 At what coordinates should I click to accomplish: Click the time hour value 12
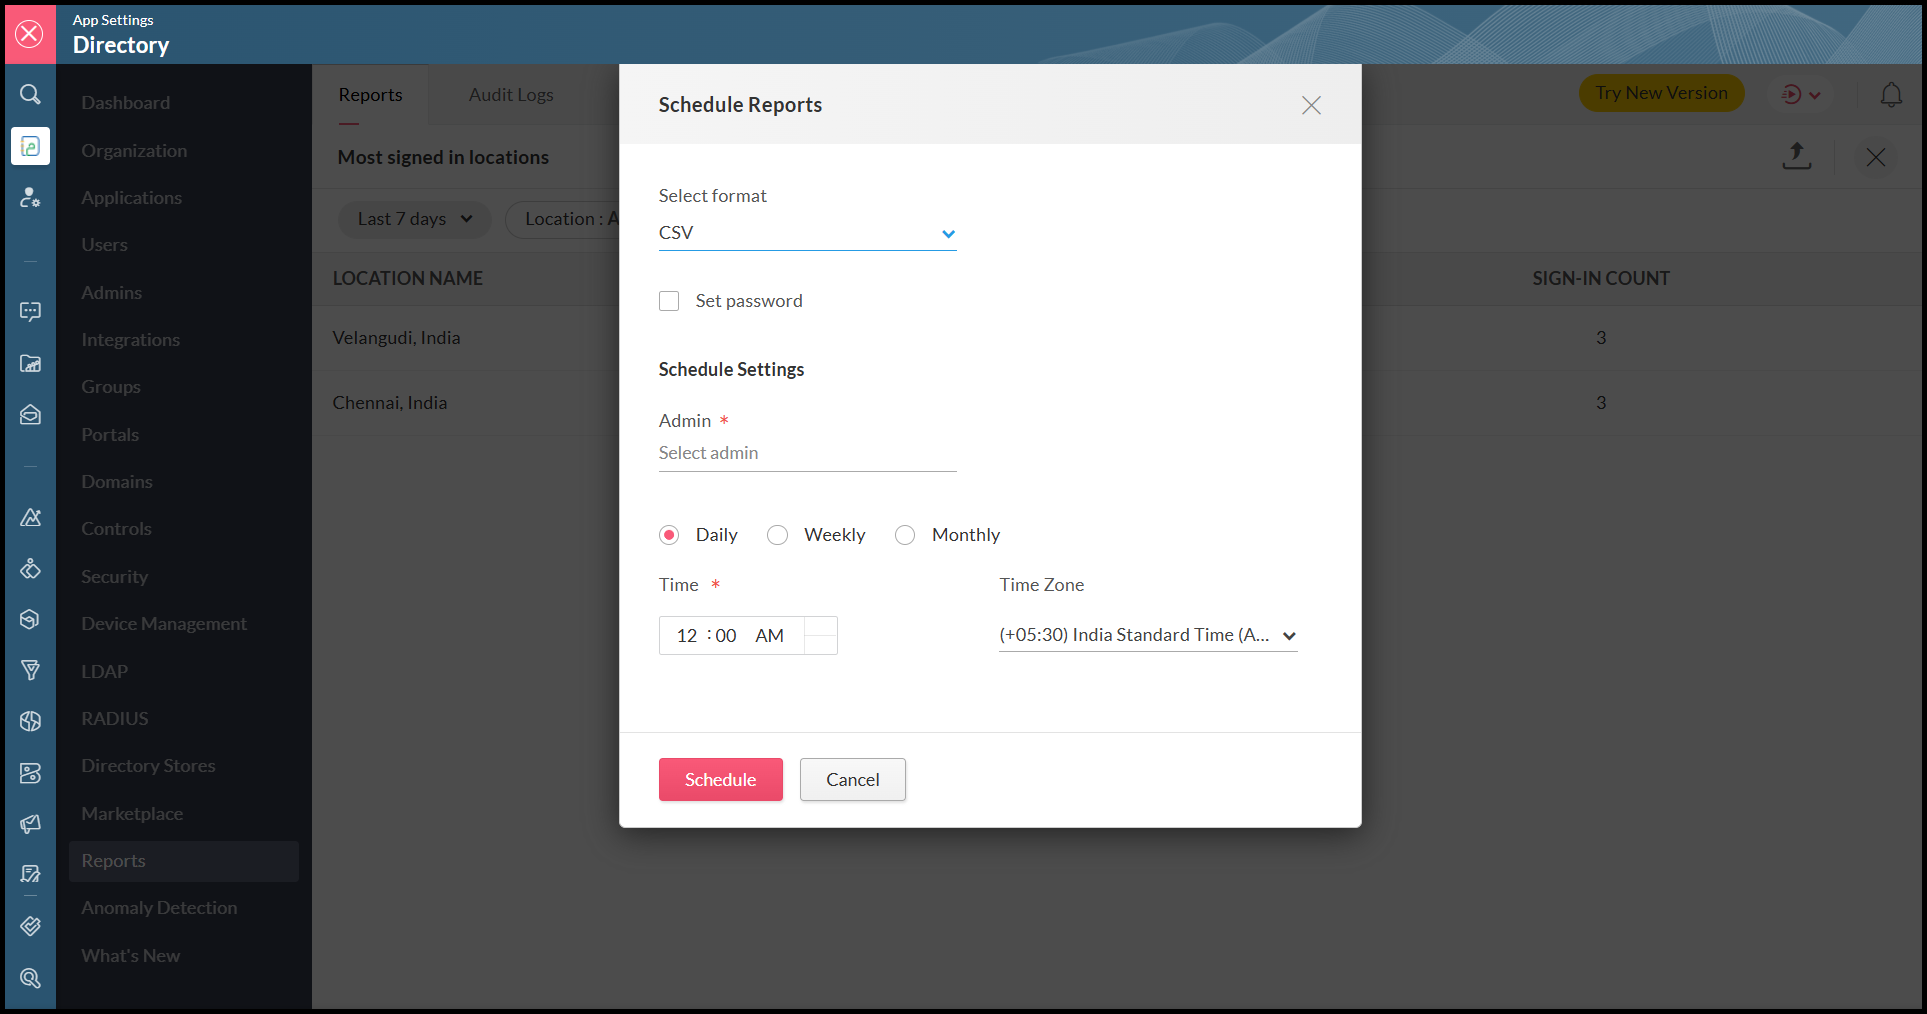point(686,636)
